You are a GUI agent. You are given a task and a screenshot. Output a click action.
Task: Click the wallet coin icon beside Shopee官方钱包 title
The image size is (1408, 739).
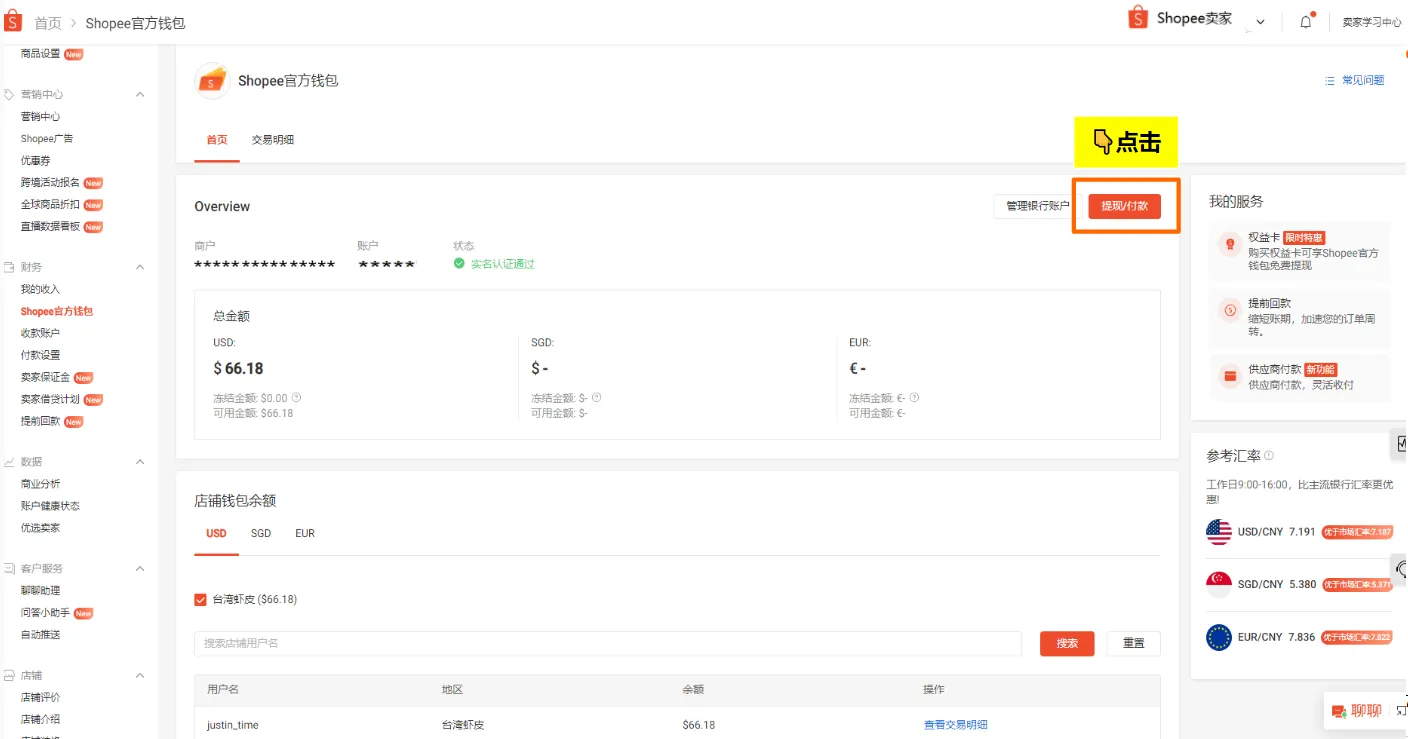coord(211,81)
